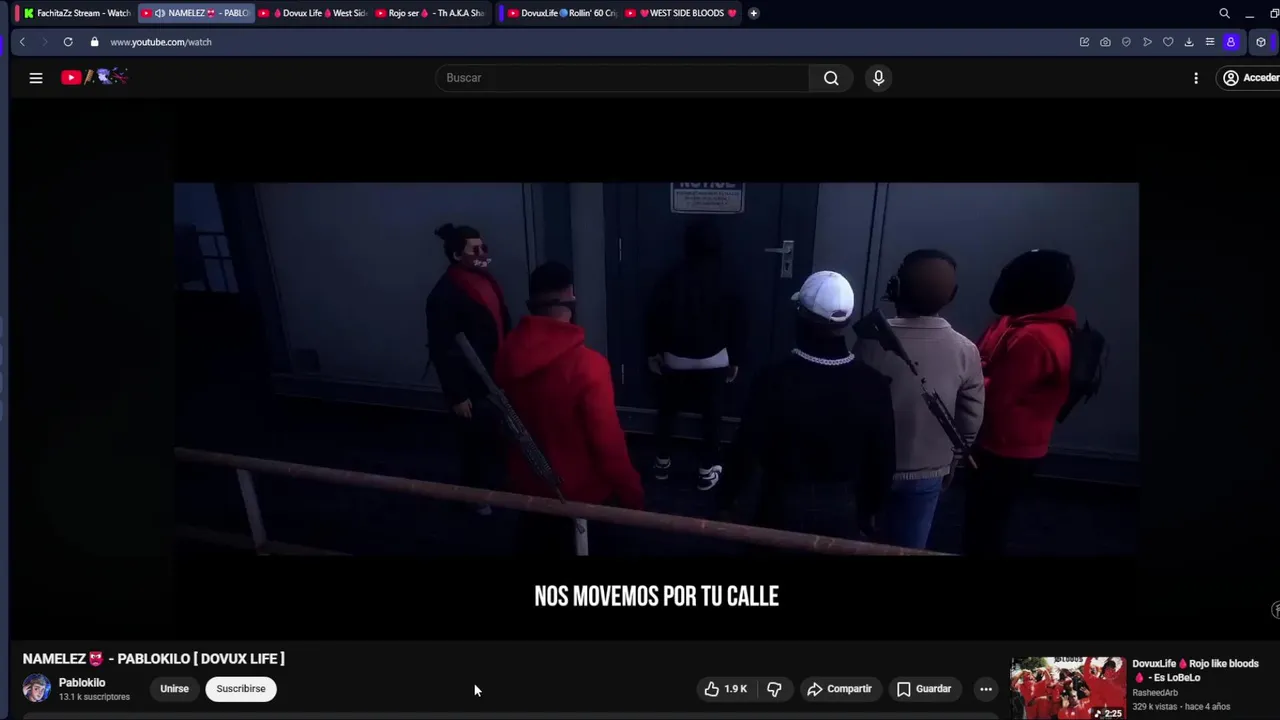Open browser downloads icon
1280x720 pixels.
pos(1189,42)
